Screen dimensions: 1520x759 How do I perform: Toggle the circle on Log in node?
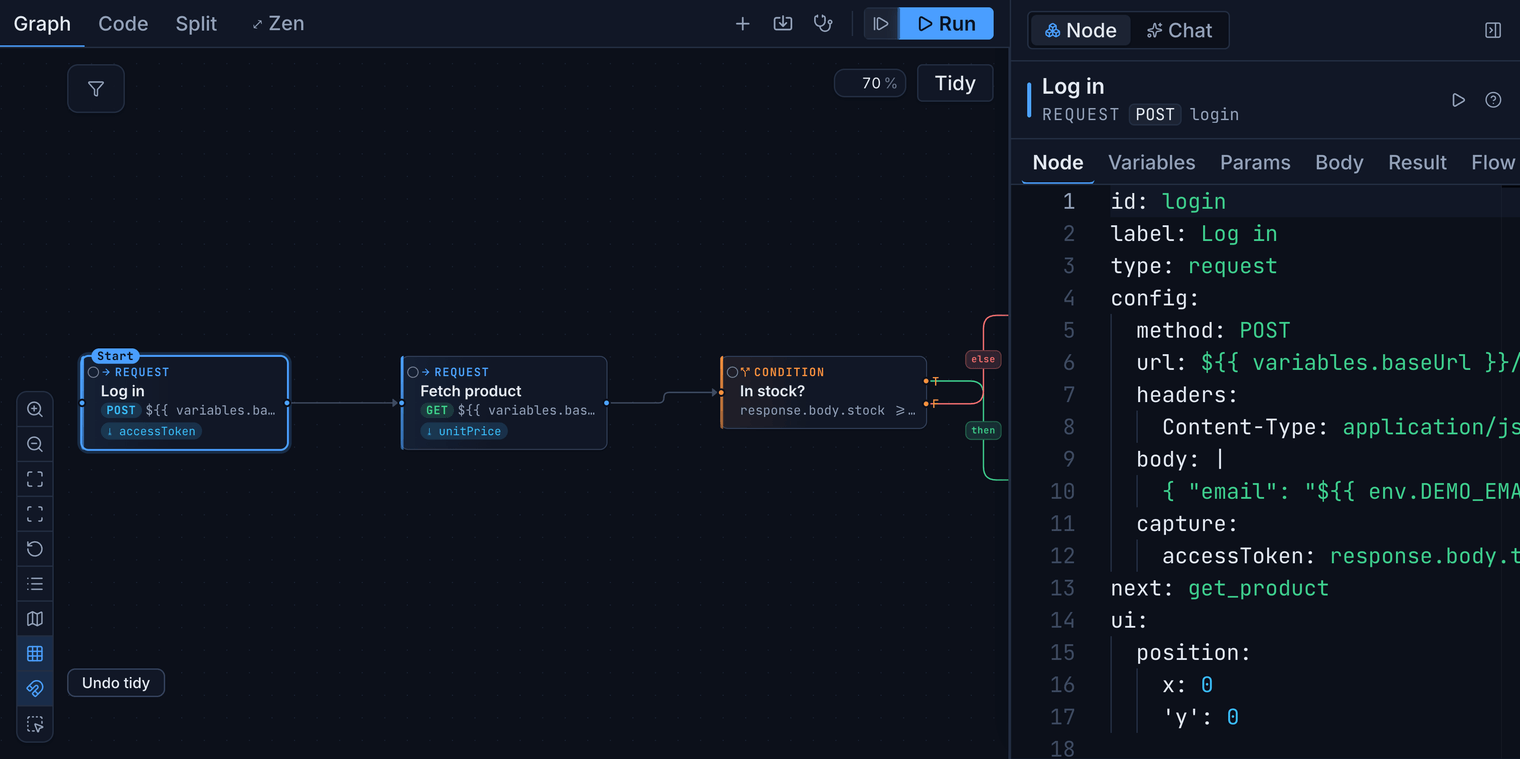pyautogui.click(x=93, y=372)
